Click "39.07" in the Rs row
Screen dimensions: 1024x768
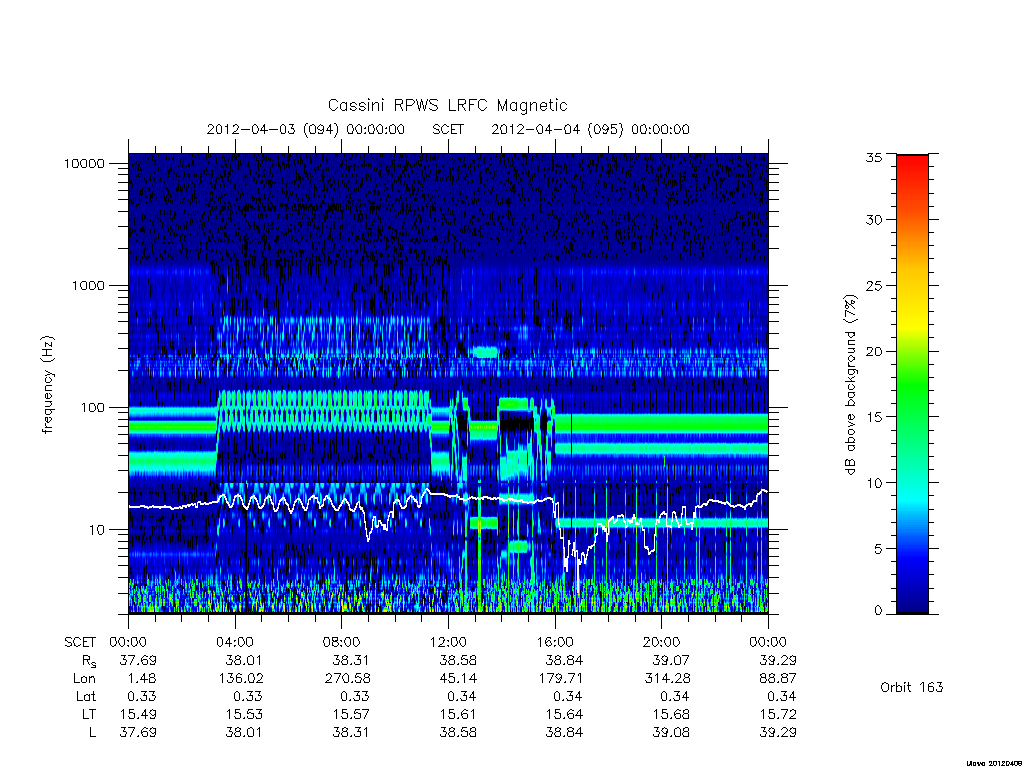(x=671, y=660)
